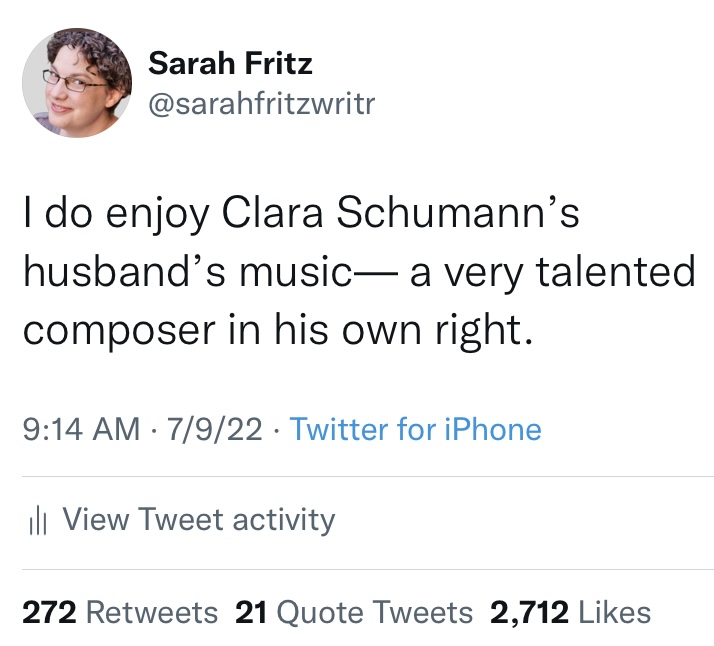This screenshot has width=714, height=646.
Task: Click the 2,712 like count number
Action: click(x=527, y=612)
